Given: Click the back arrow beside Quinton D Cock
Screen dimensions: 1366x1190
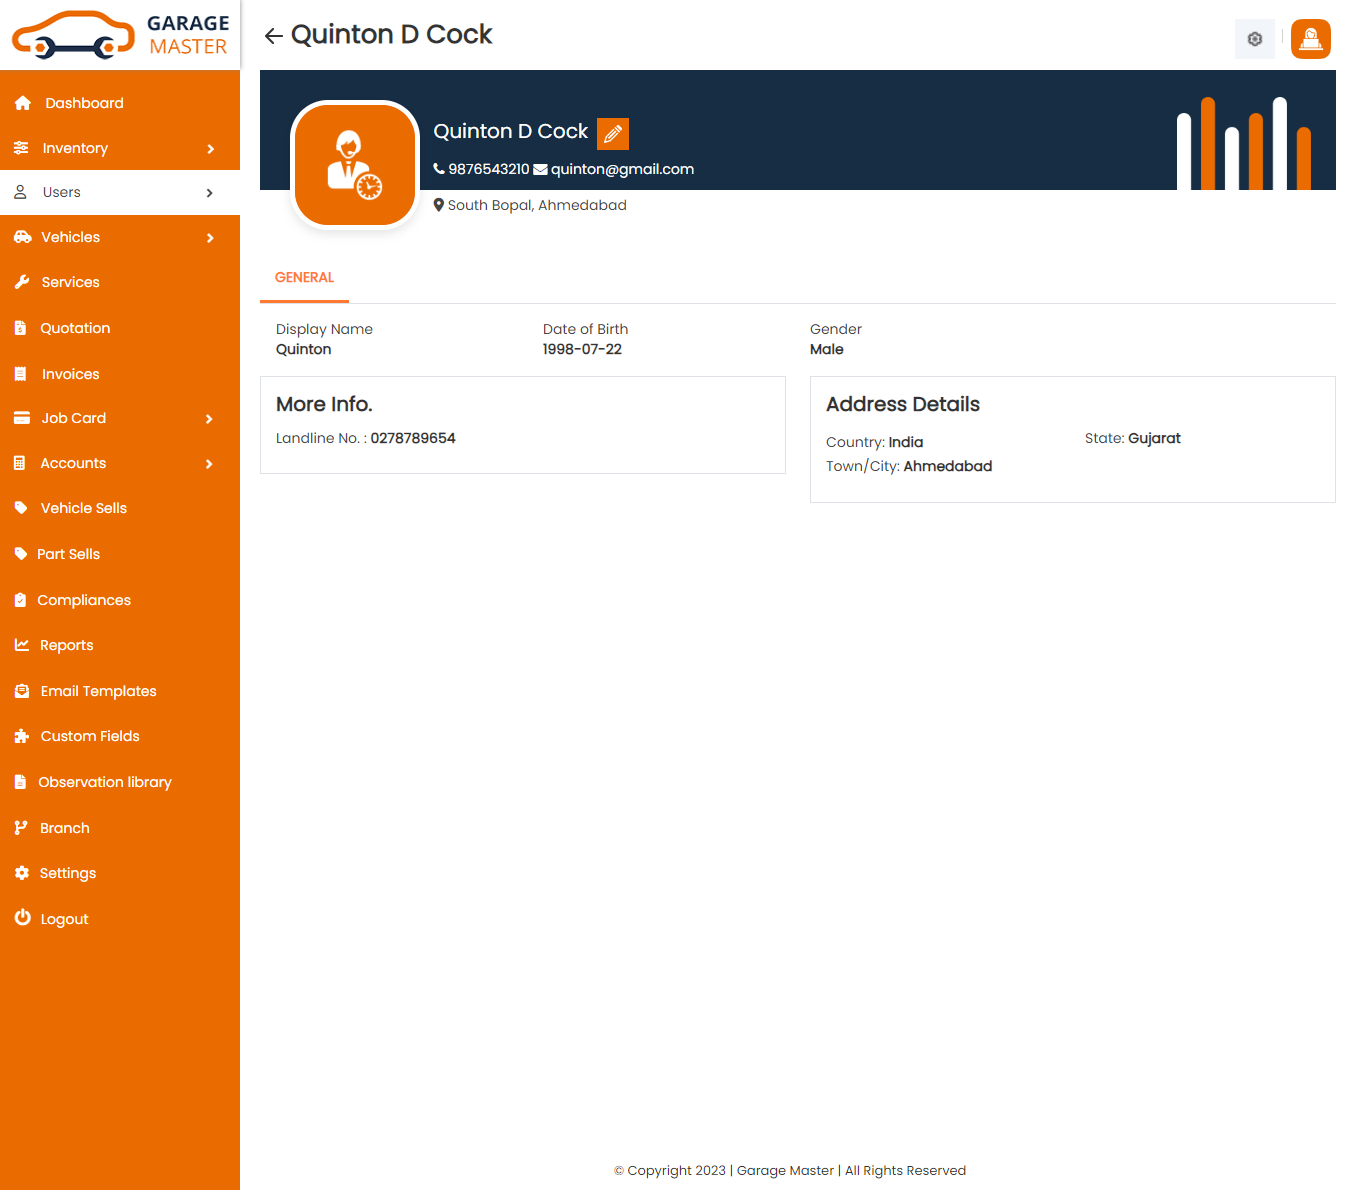Looking at the screenshot, I should click(273, 36).
